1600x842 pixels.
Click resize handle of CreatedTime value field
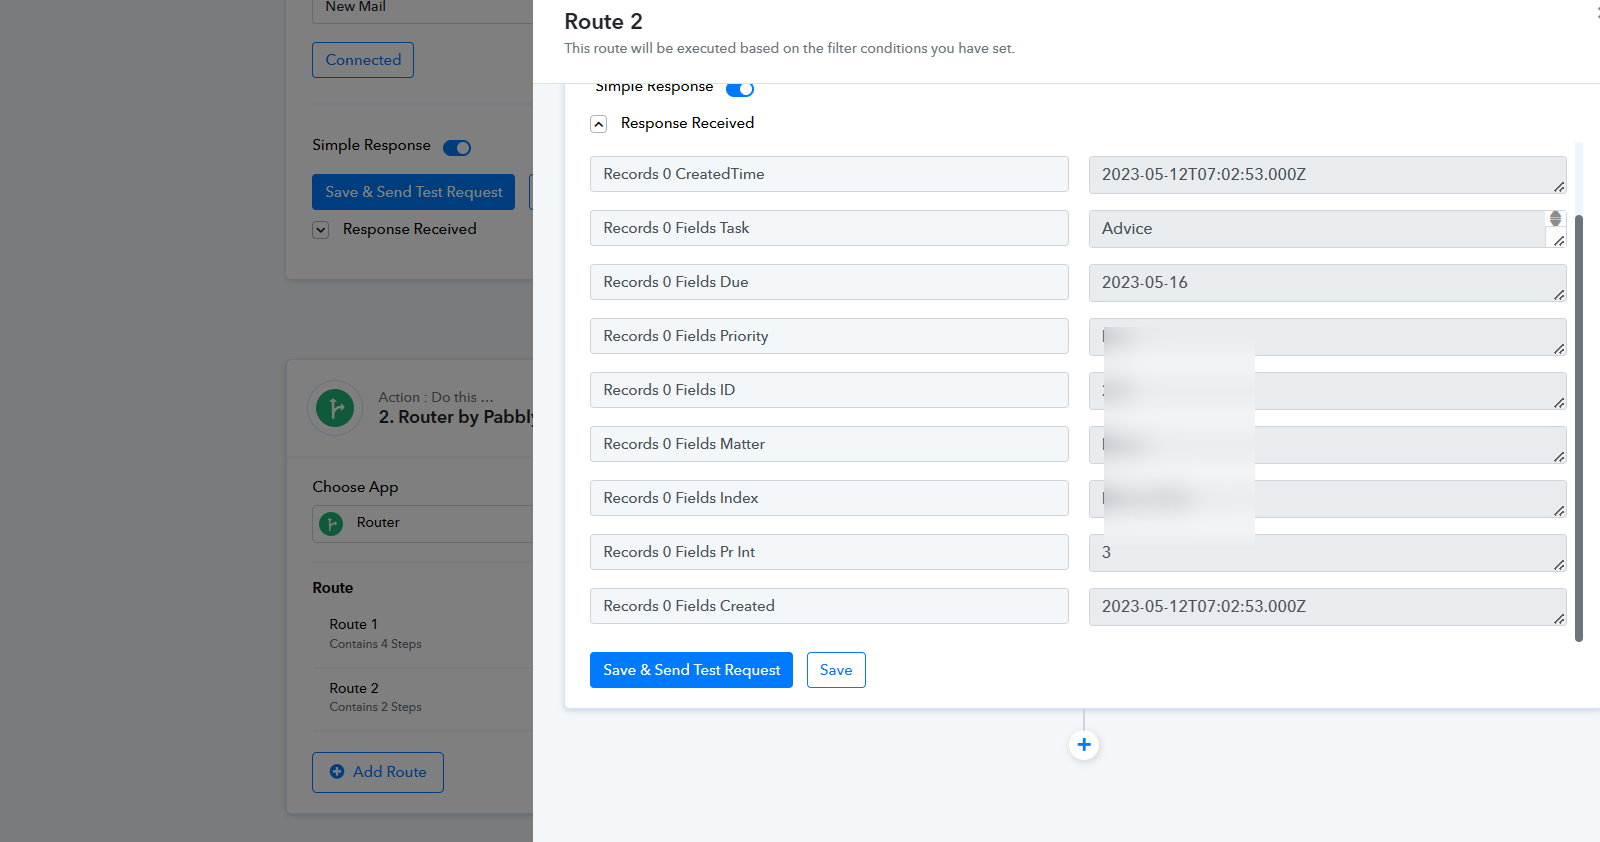coord(1558,187)
